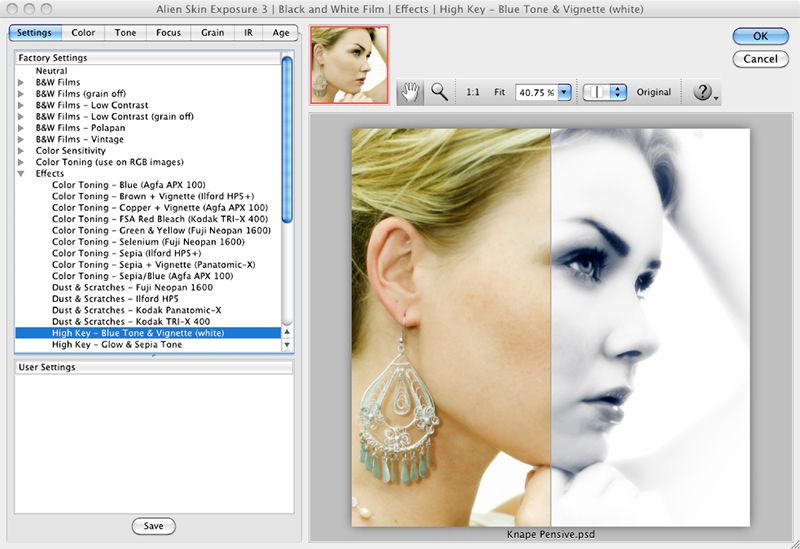The width and height of the screenshot is (800, 549).
Task: Expand the Color Sensitivity group
Action: coord(21,151)
